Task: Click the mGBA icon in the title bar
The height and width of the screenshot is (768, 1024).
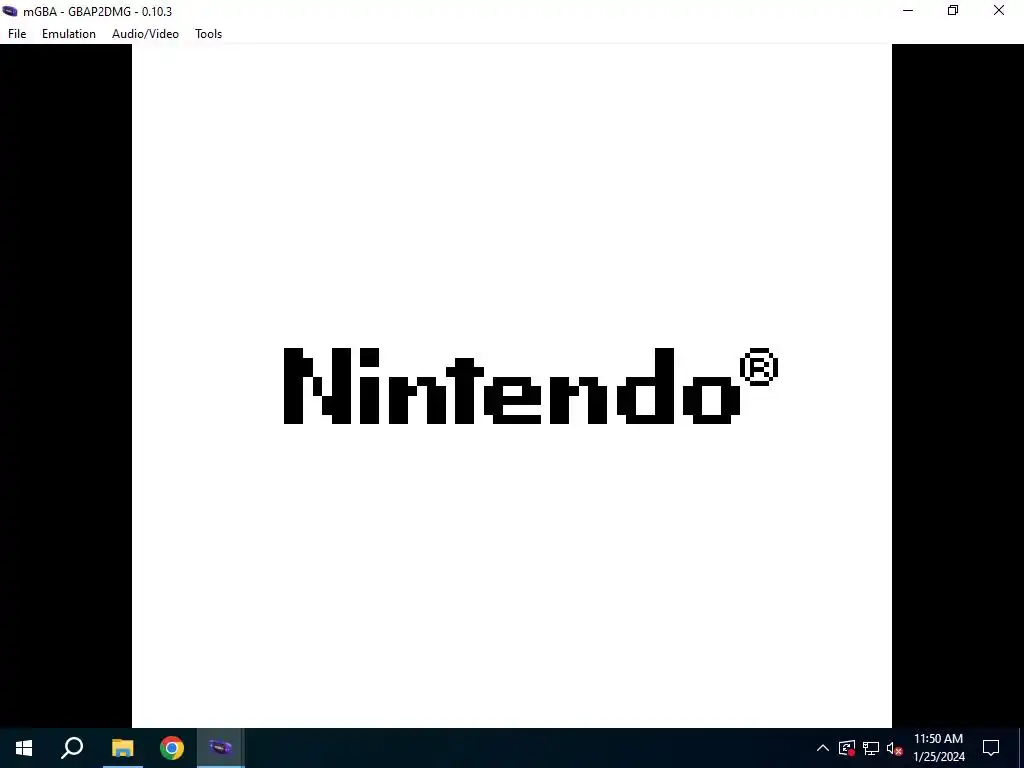Action: (10, 11)
